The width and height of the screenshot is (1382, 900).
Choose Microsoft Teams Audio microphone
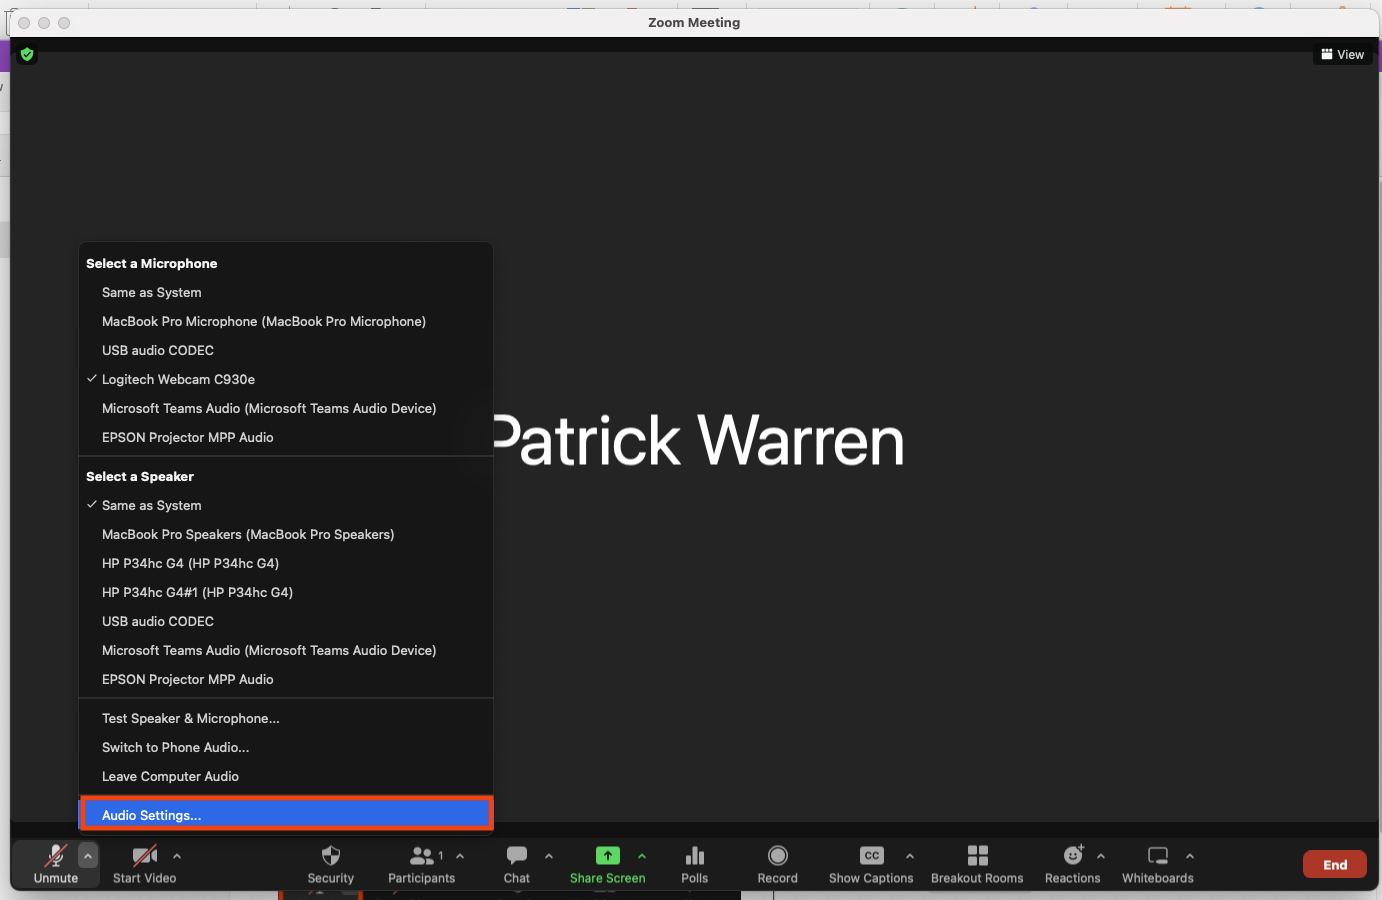tap(286, 408)
